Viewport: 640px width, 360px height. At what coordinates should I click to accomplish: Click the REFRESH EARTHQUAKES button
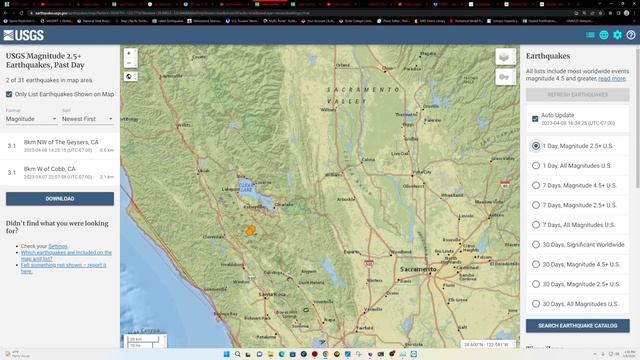[x=577, y=95]
